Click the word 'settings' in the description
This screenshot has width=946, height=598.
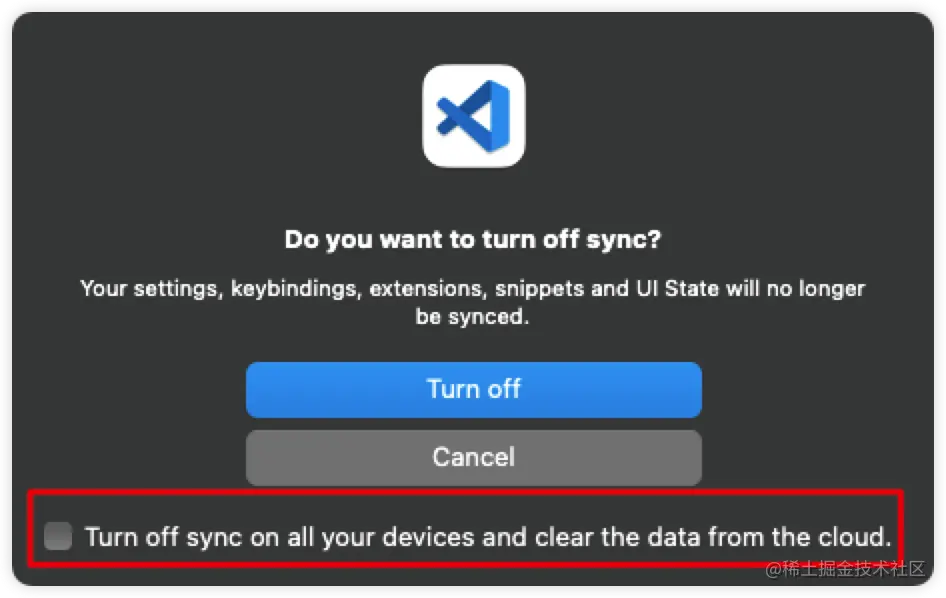(175, 290)
